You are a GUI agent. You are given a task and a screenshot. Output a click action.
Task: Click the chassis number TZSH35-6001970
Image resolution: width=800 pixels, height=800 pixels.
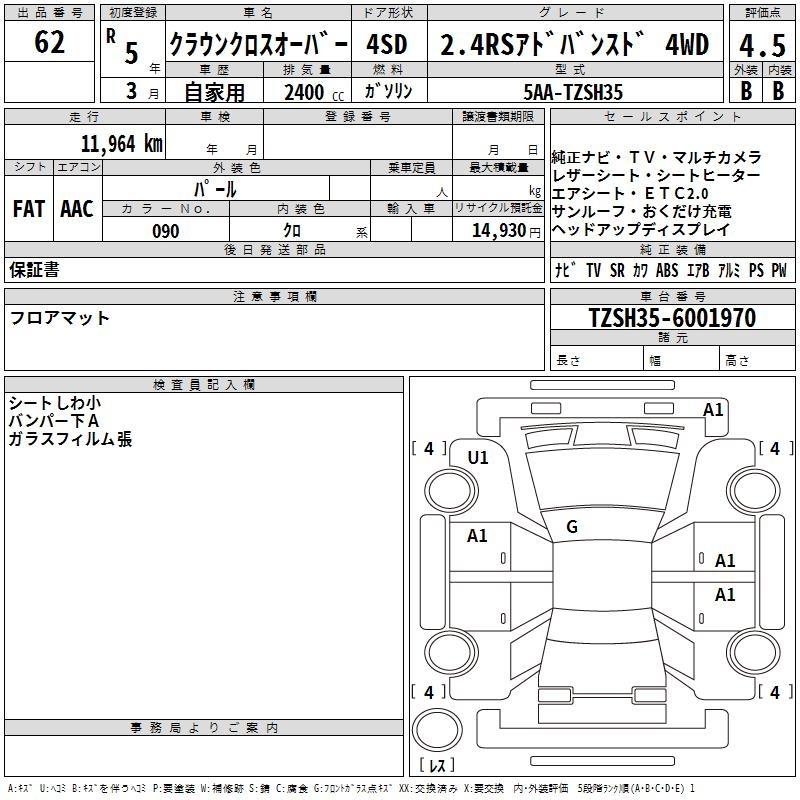(x=672, y=318)
